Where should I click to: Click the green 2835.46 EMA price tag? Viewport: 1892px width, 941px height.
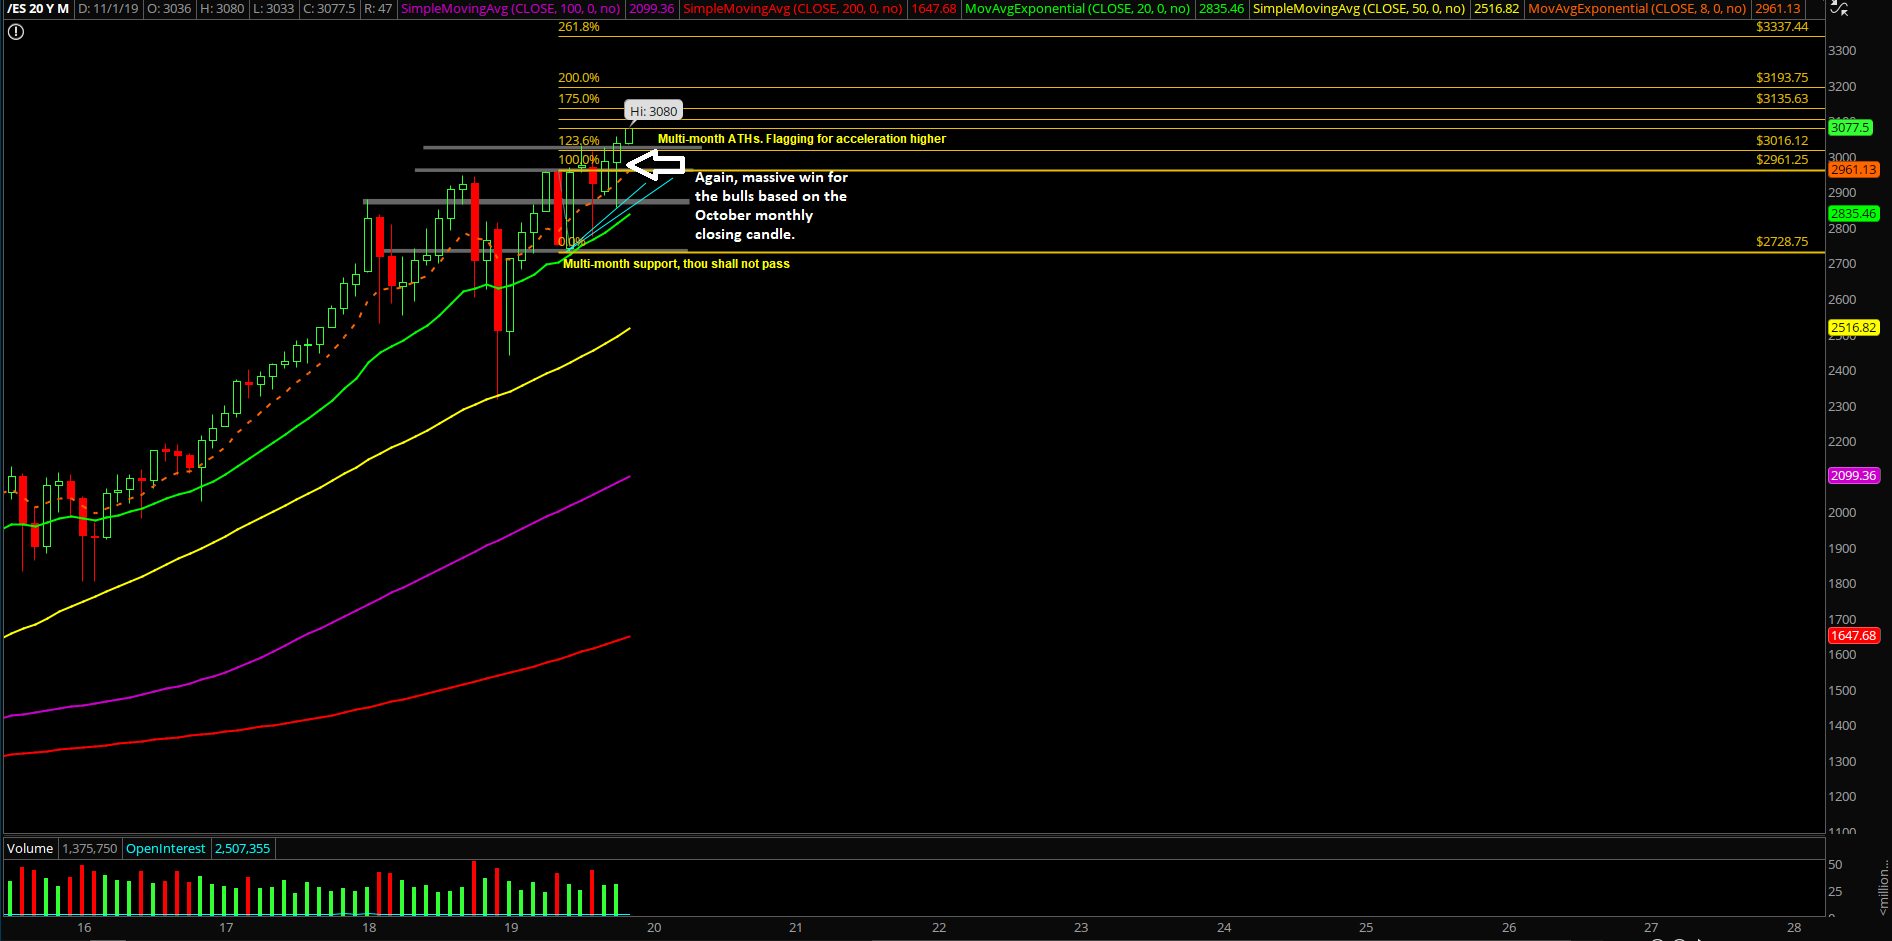(1853, 213)
